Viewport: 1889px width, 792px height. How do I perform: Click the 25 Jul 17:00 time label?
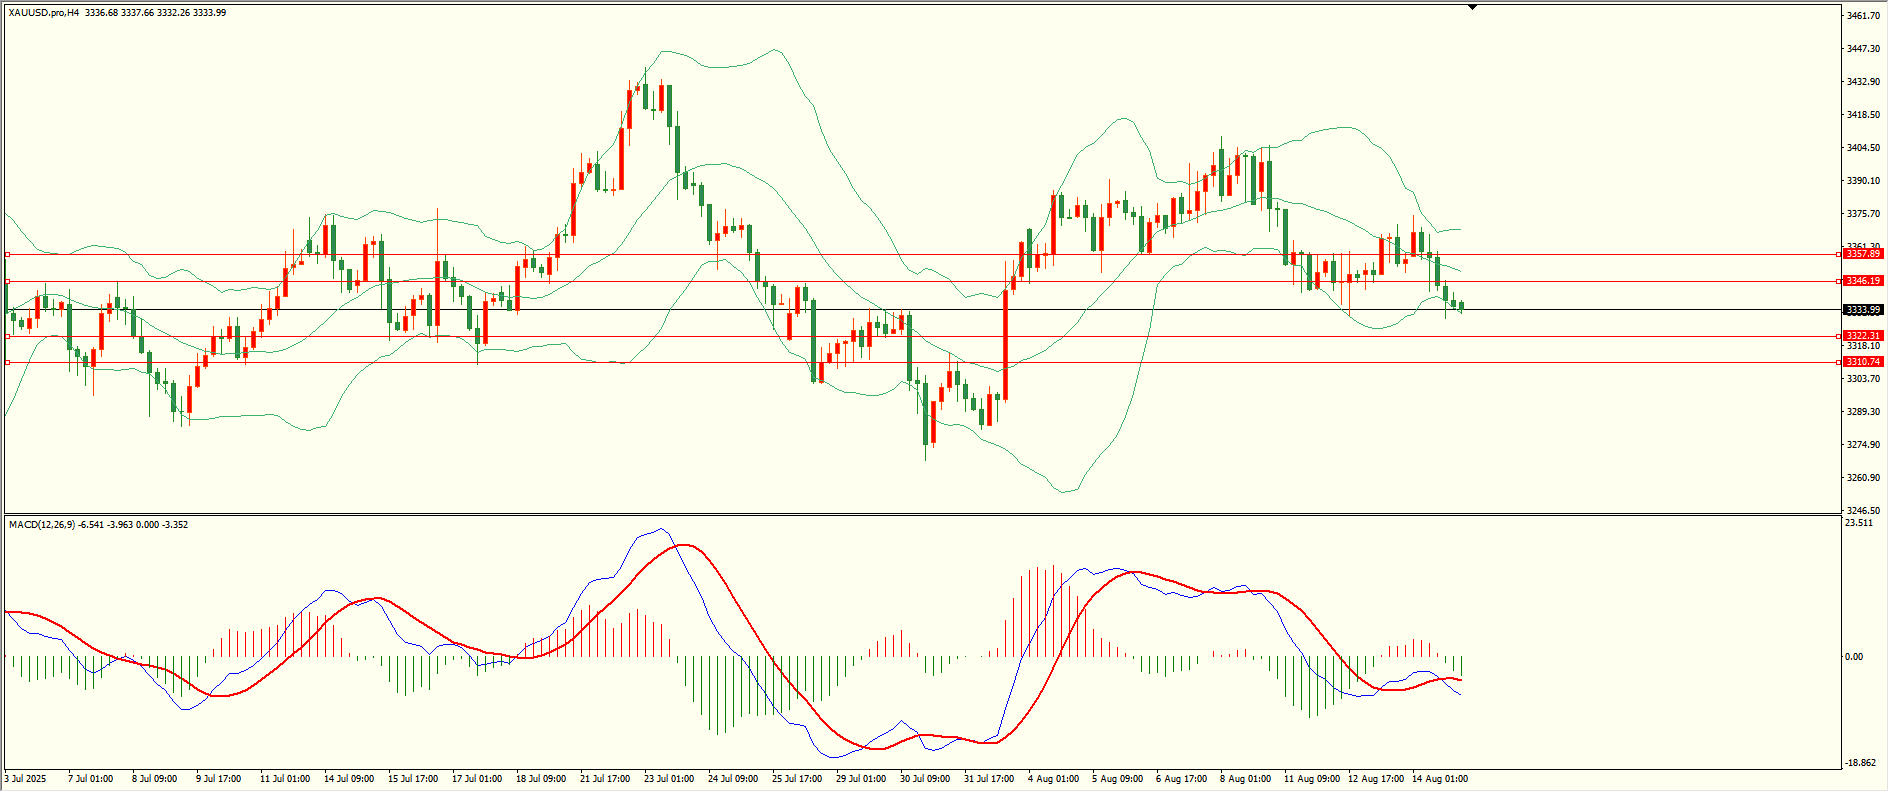pos(797,779)
